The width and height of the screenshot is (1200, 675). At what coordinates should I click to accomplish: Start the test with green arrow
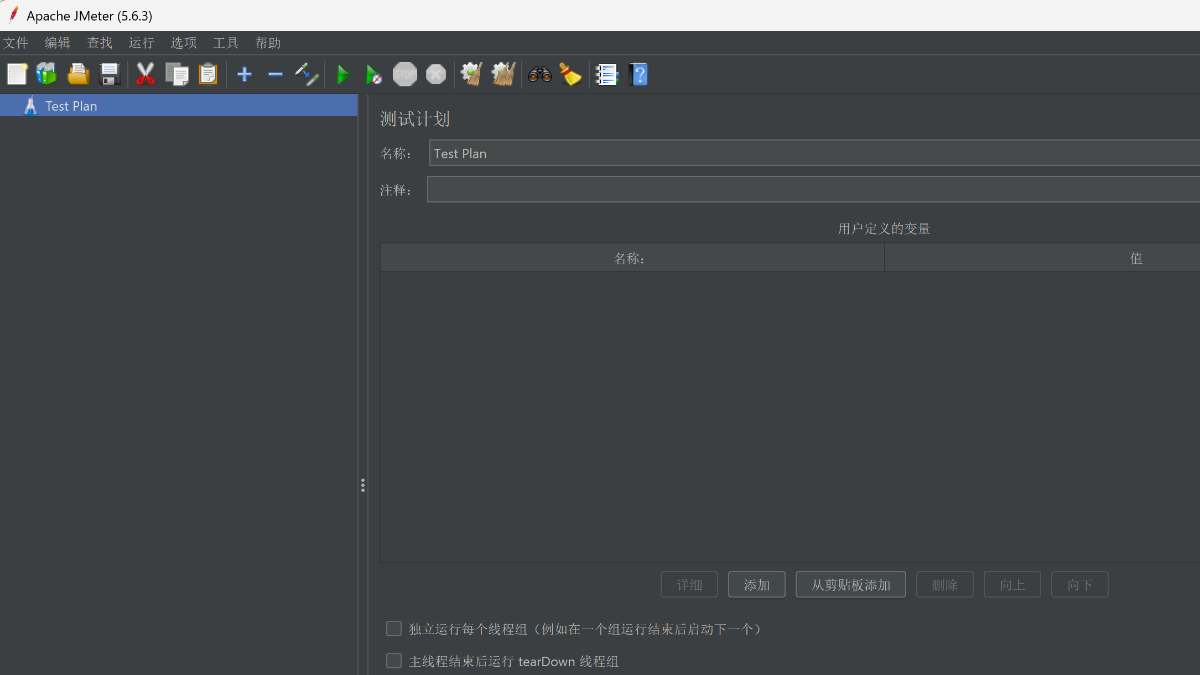pyautogui.click(x=342, y=74)
